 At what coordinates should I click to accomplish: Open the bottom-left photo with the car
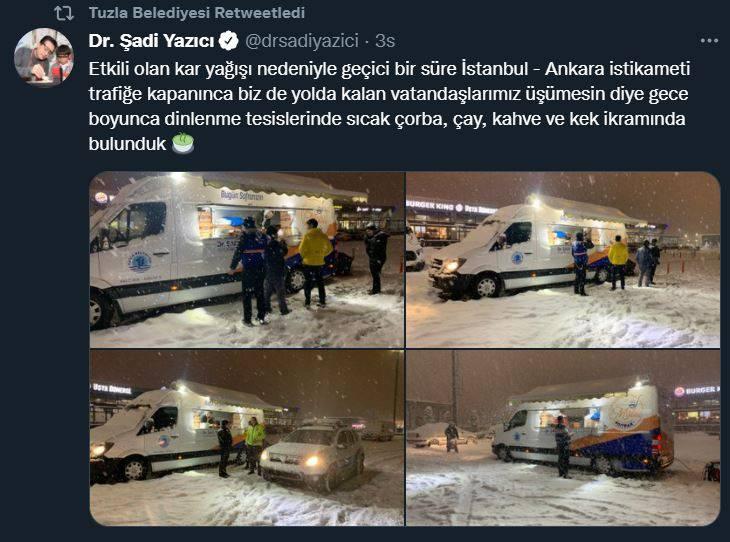tap(247, 438)
